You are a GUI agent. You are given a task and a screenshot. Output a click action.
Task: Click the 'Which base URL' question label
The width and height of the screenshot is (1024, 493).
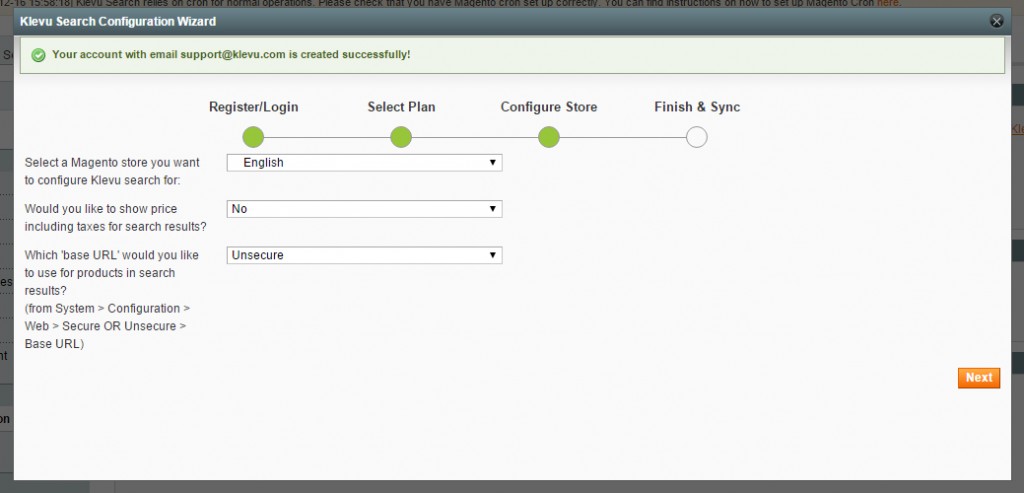[x=112, y=272]
